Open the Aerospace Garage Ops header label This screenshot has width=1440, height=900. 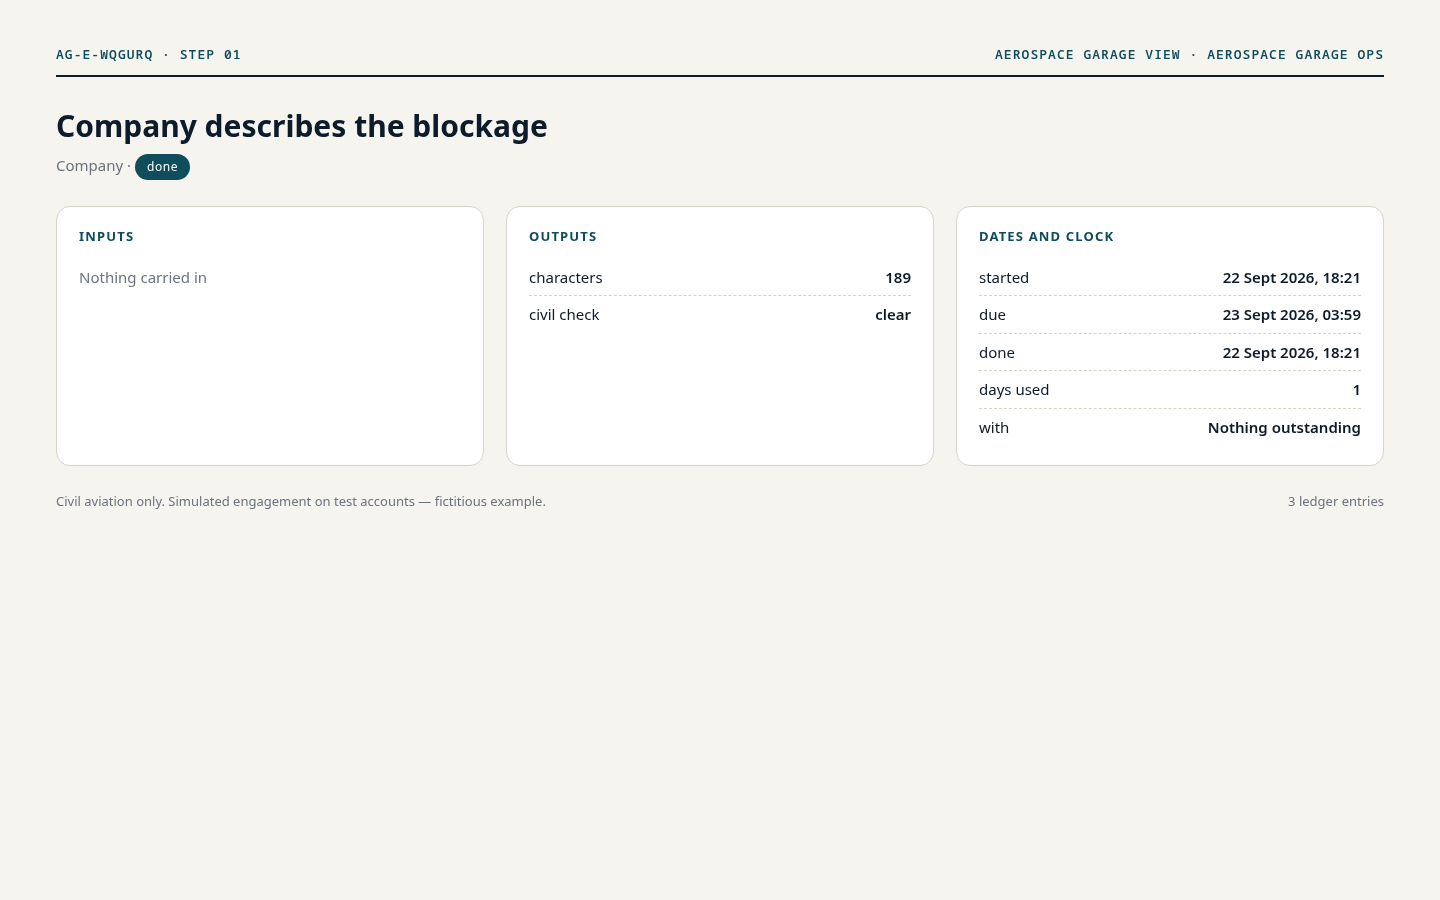click(x=1295, y=55)
